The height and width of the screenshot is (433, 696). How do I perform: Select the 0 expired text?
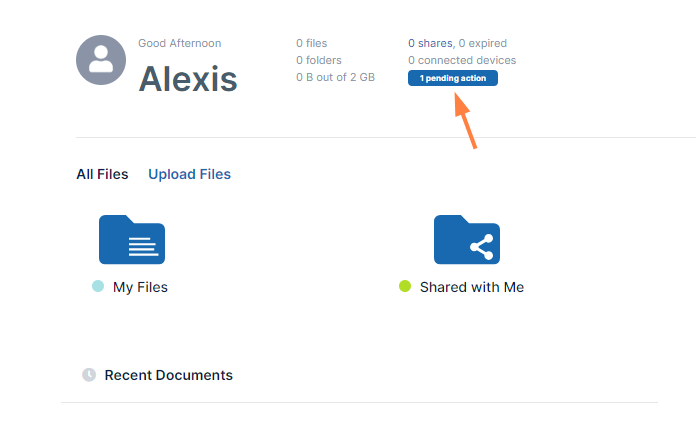[482, 43]
